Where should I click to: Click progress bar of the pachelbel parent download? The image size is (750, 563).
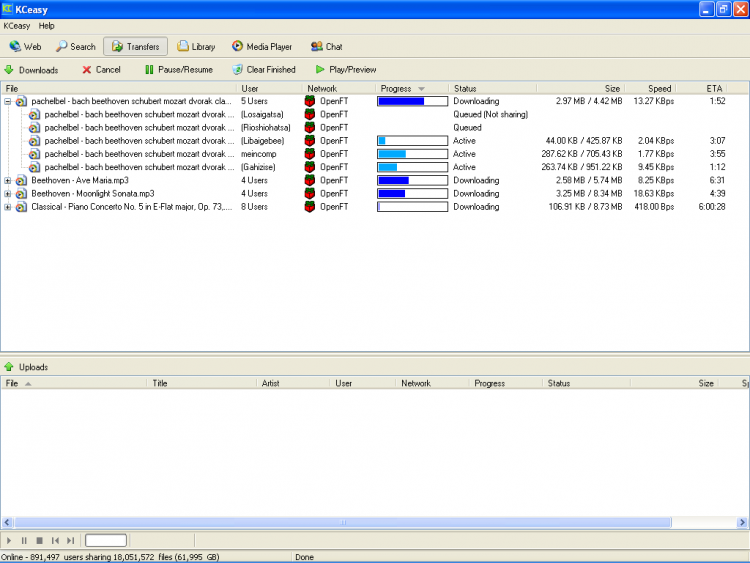click(412, 101)
